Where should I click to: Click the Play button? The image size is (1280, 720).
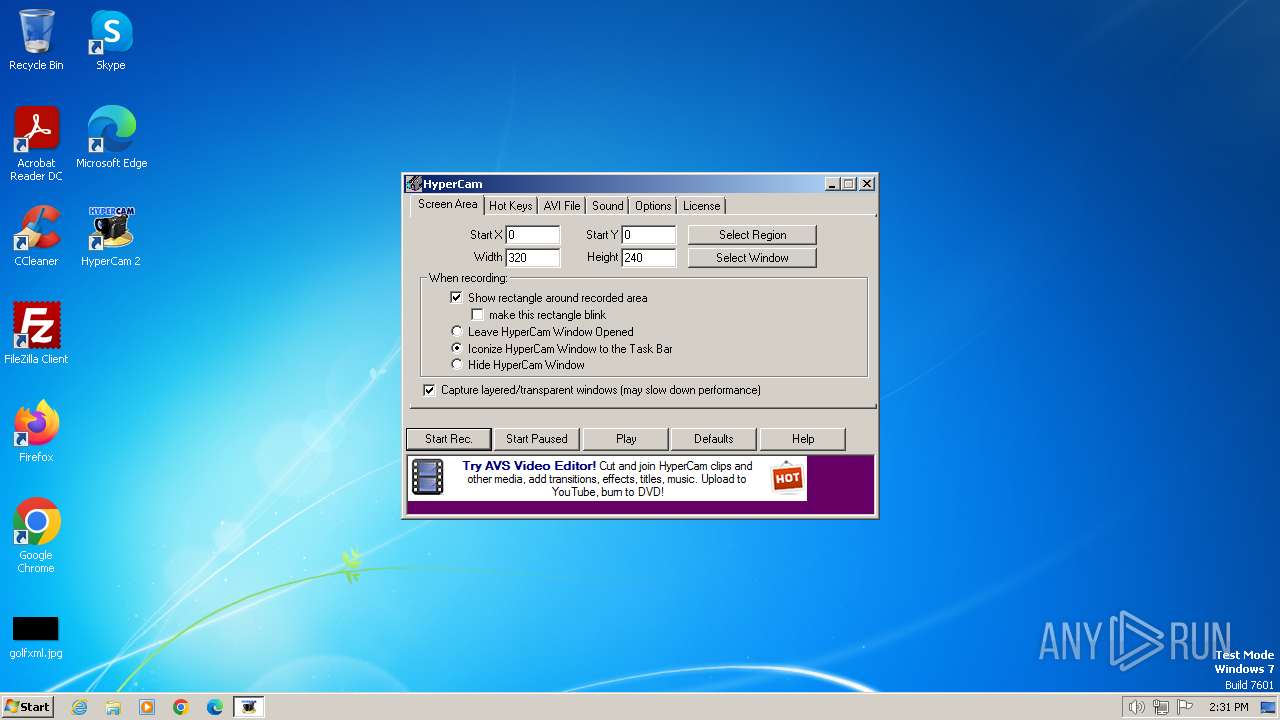pos(626,439)
